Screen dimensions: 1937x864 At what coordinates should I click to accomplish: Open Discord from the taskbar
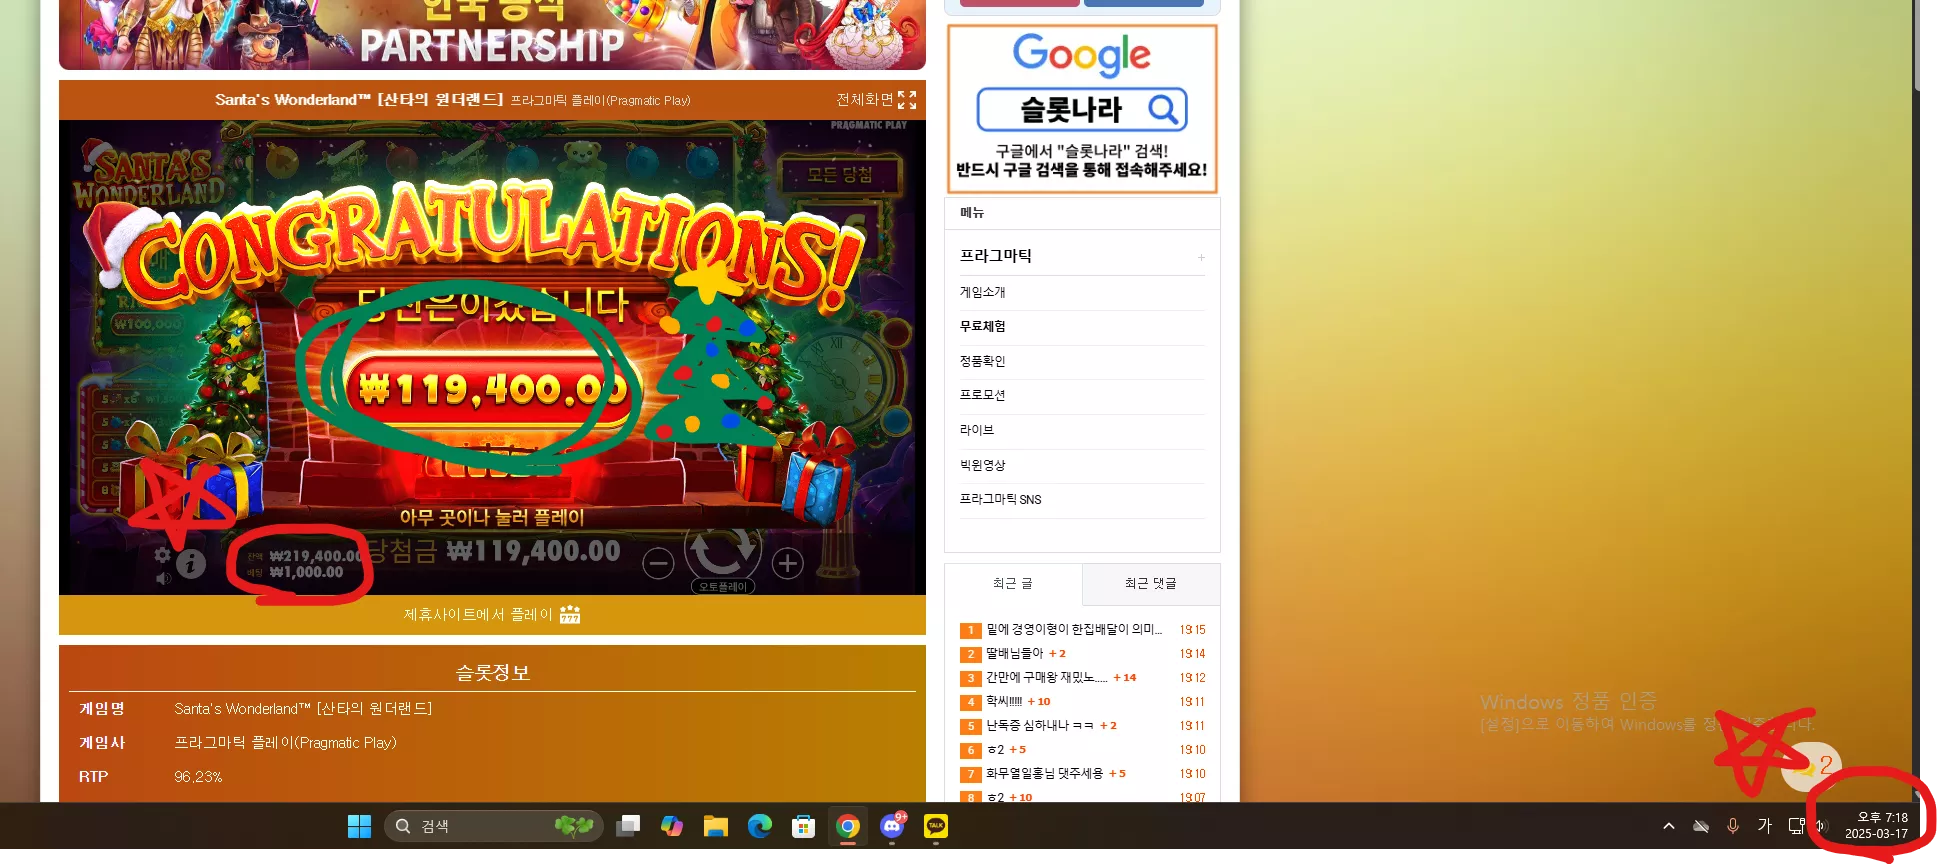pyautogui.click(x=892, y=826)
